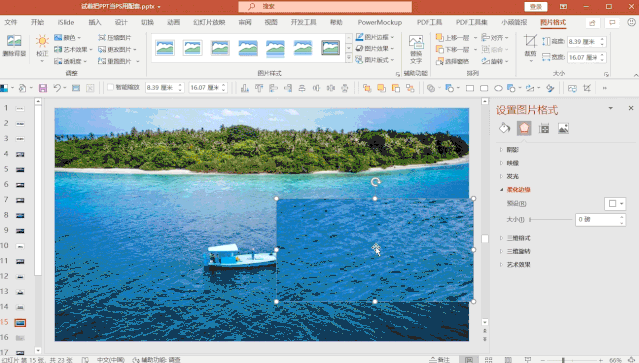Click the Undo arrow icon
Viewport: 639px width, 363px height.
[57, 88]
